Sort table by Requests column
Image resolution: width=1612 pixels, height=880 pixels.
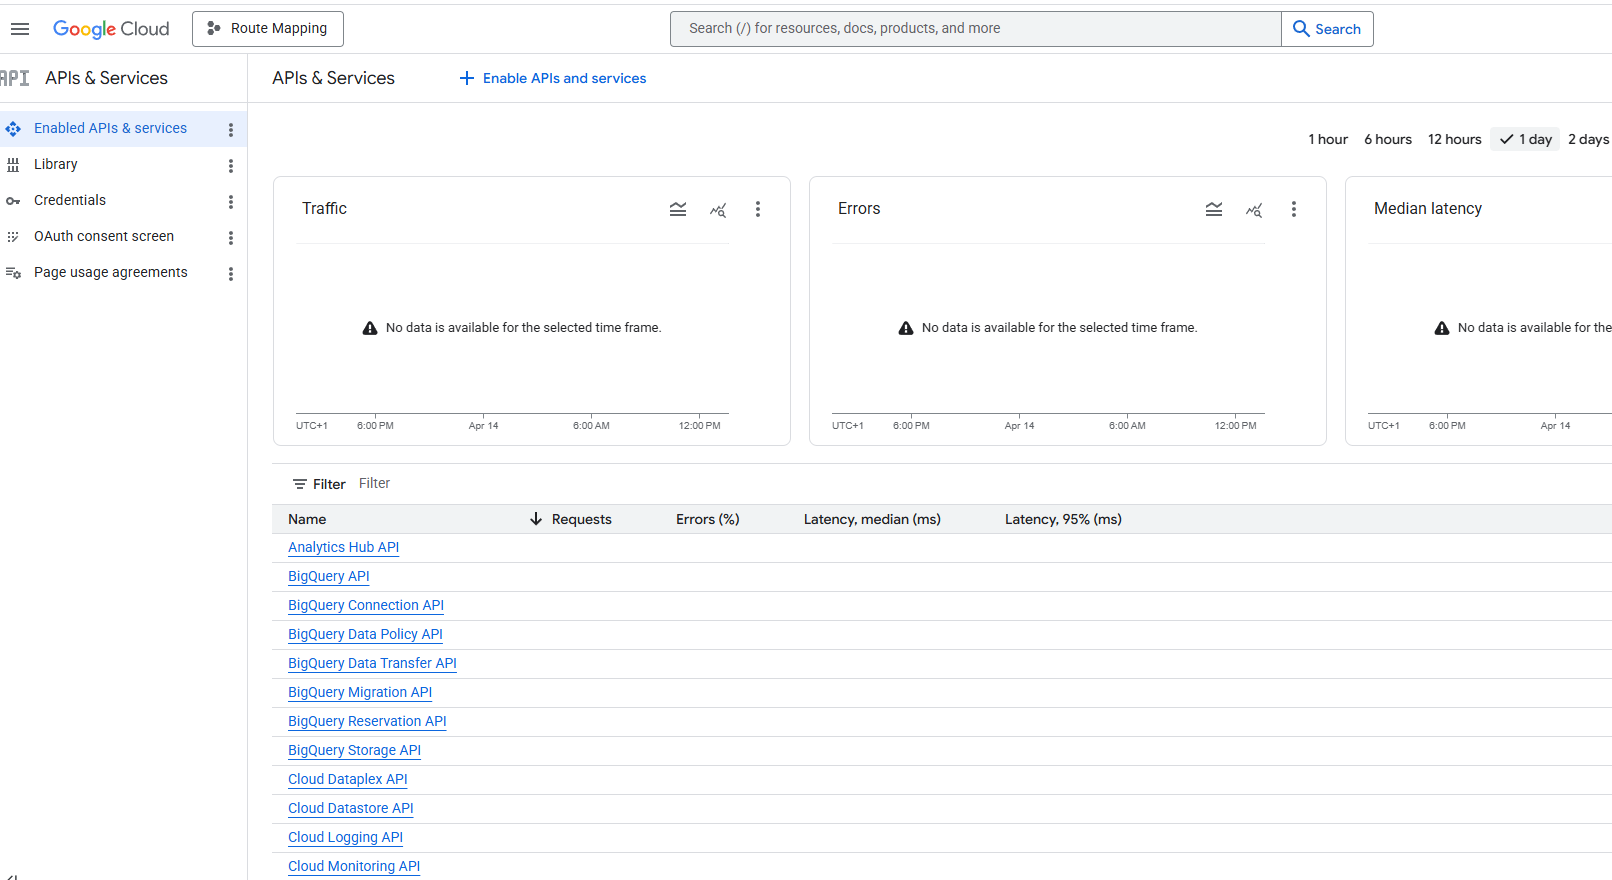581,519
